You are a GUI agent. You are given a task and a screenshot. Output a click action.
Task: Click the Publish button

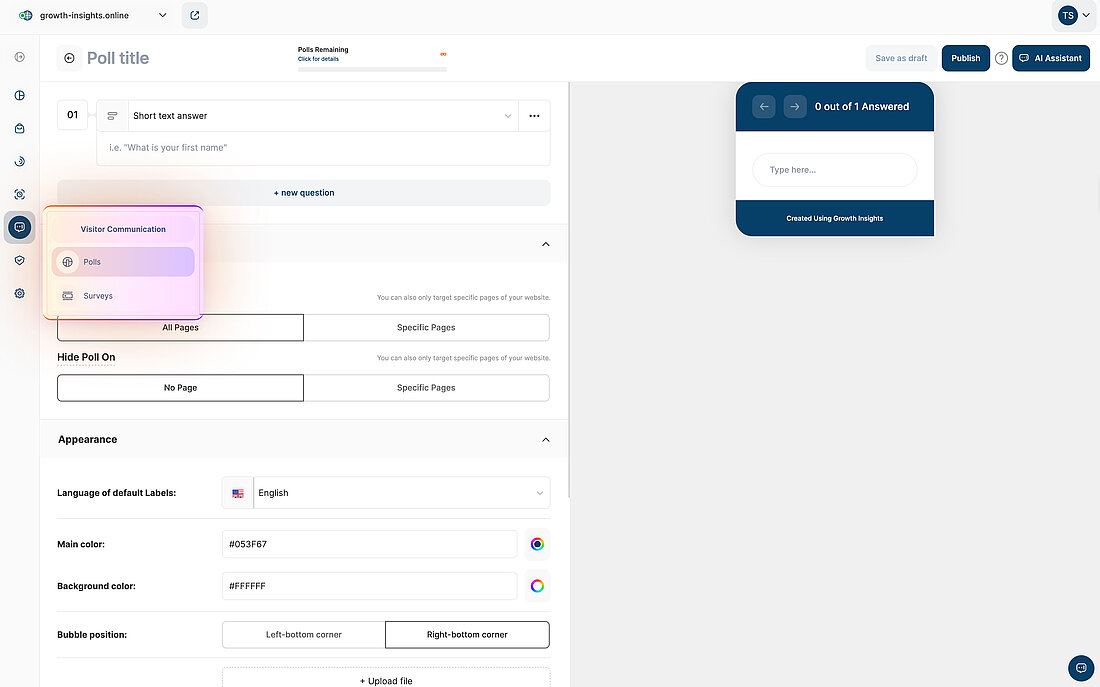click(965, 57)
